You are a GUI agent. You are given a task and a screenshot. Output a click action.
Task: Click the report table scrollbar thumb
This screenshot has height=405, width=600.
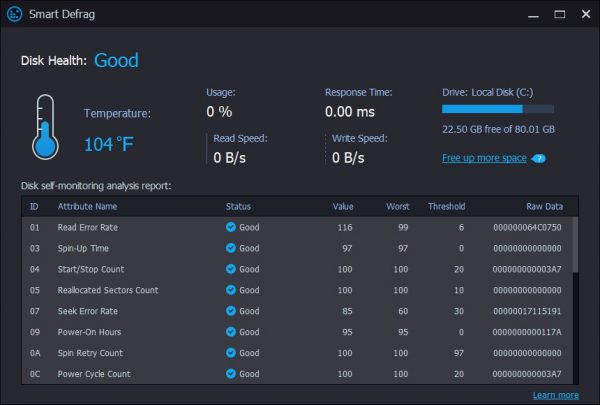[x=575, y=245]
